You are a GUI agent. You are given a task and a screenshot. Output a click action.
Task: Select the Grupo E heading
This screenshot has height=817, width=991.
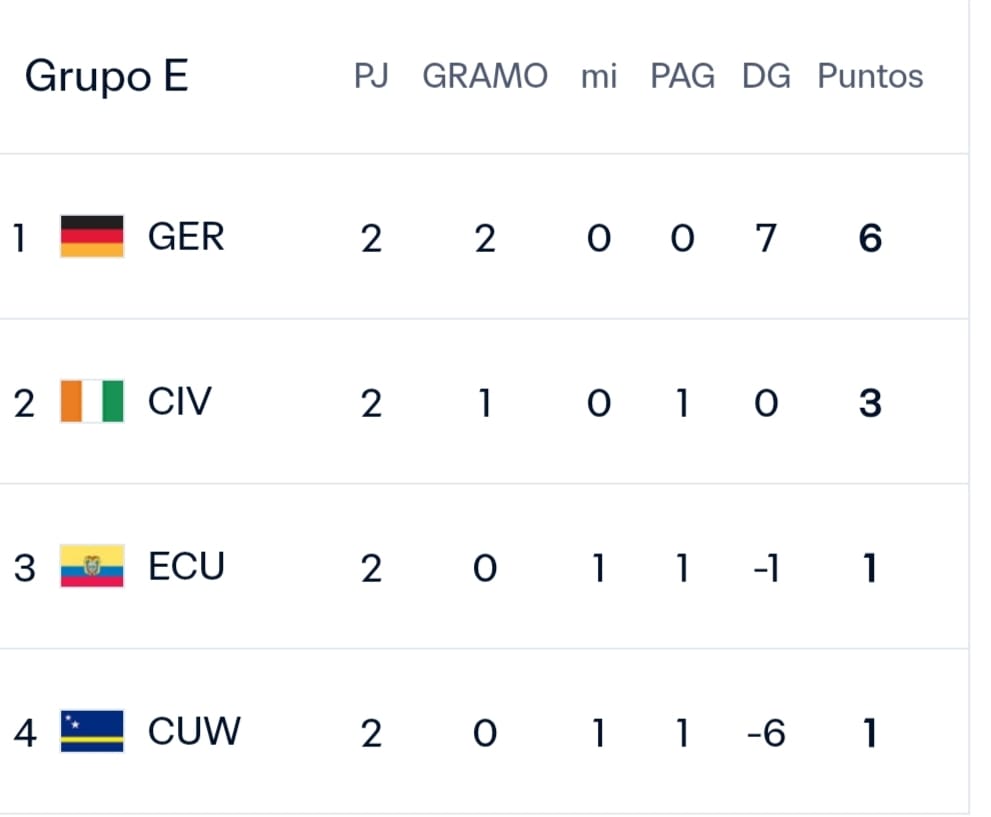click(106, 76)
